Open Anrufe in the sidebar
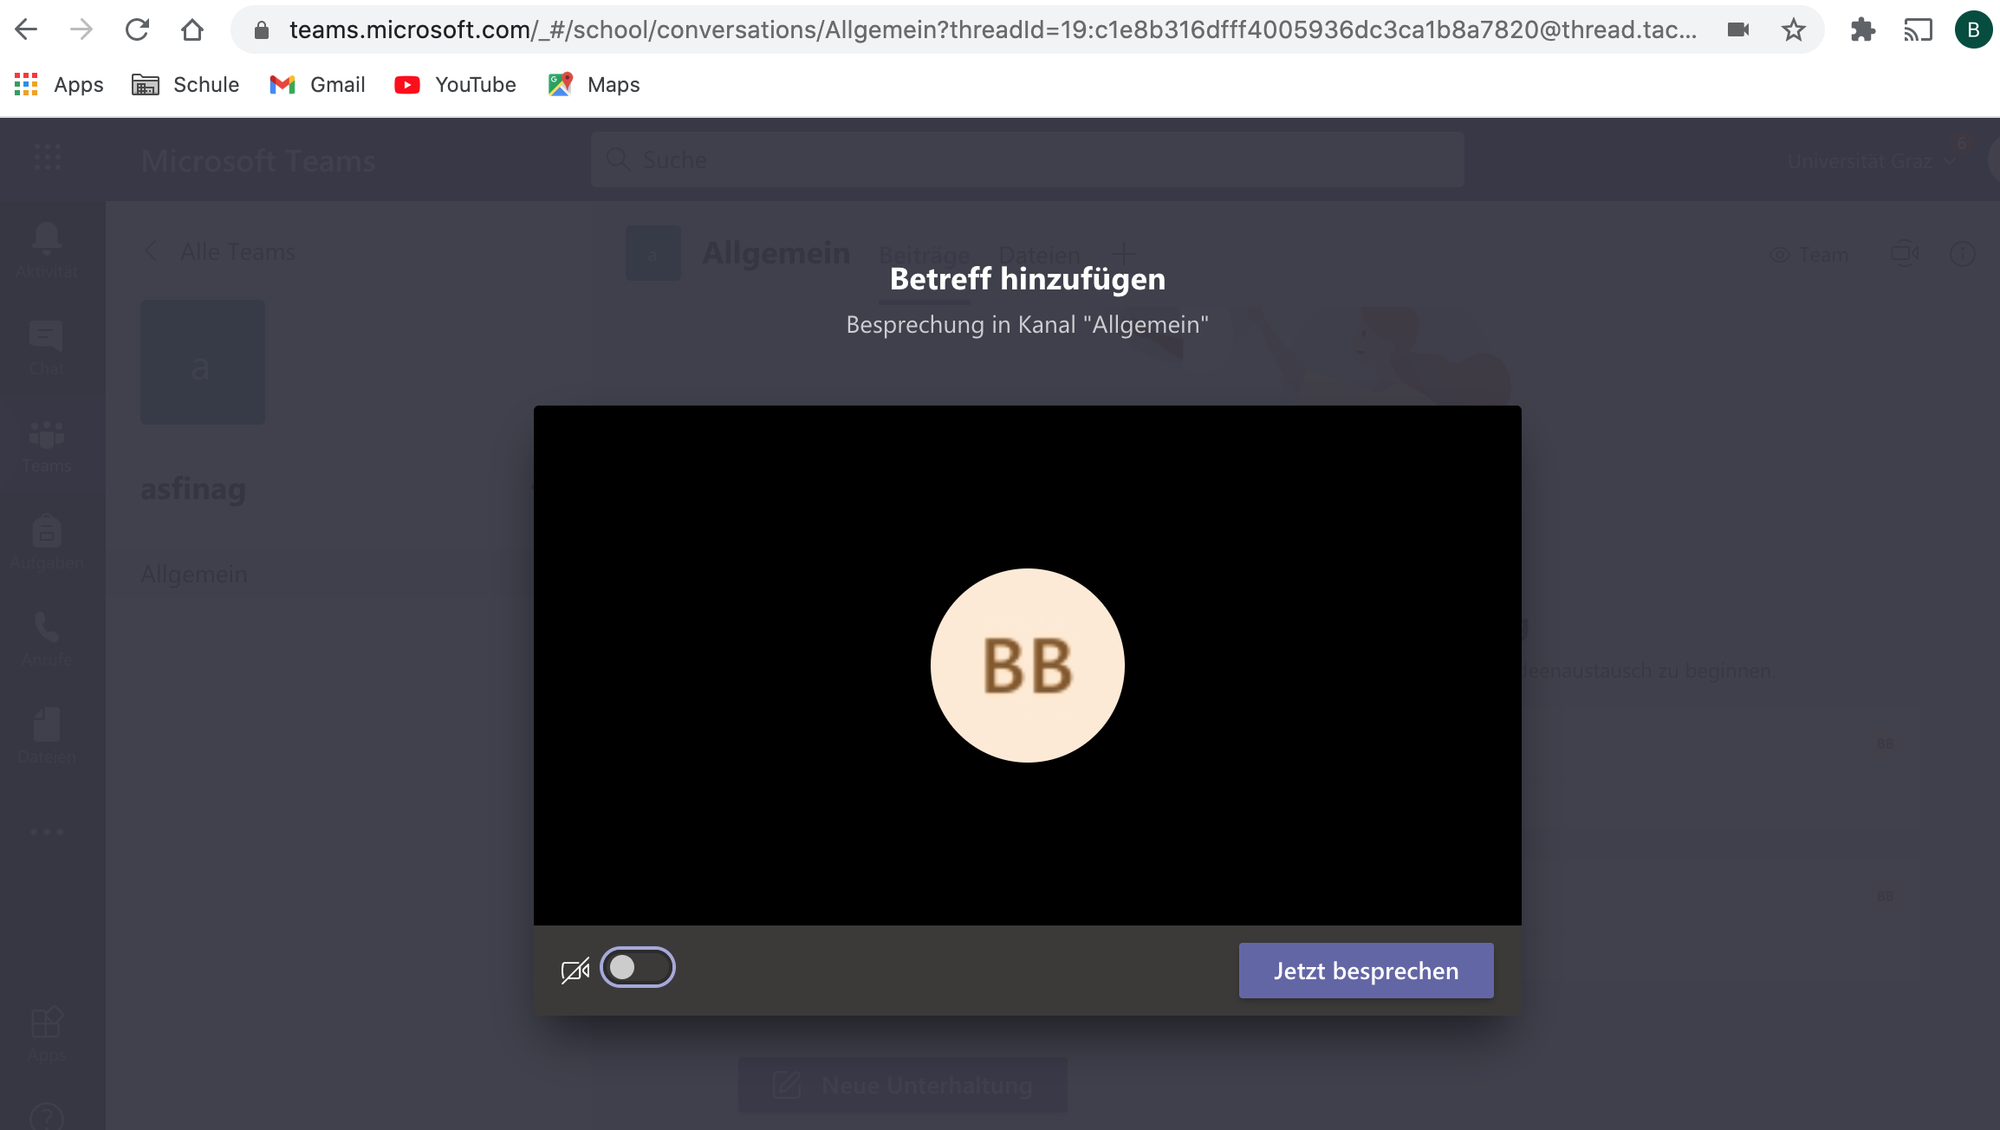Image resolution: width=2000 pixels, height=1130 pixels. (x=46, y=639)
